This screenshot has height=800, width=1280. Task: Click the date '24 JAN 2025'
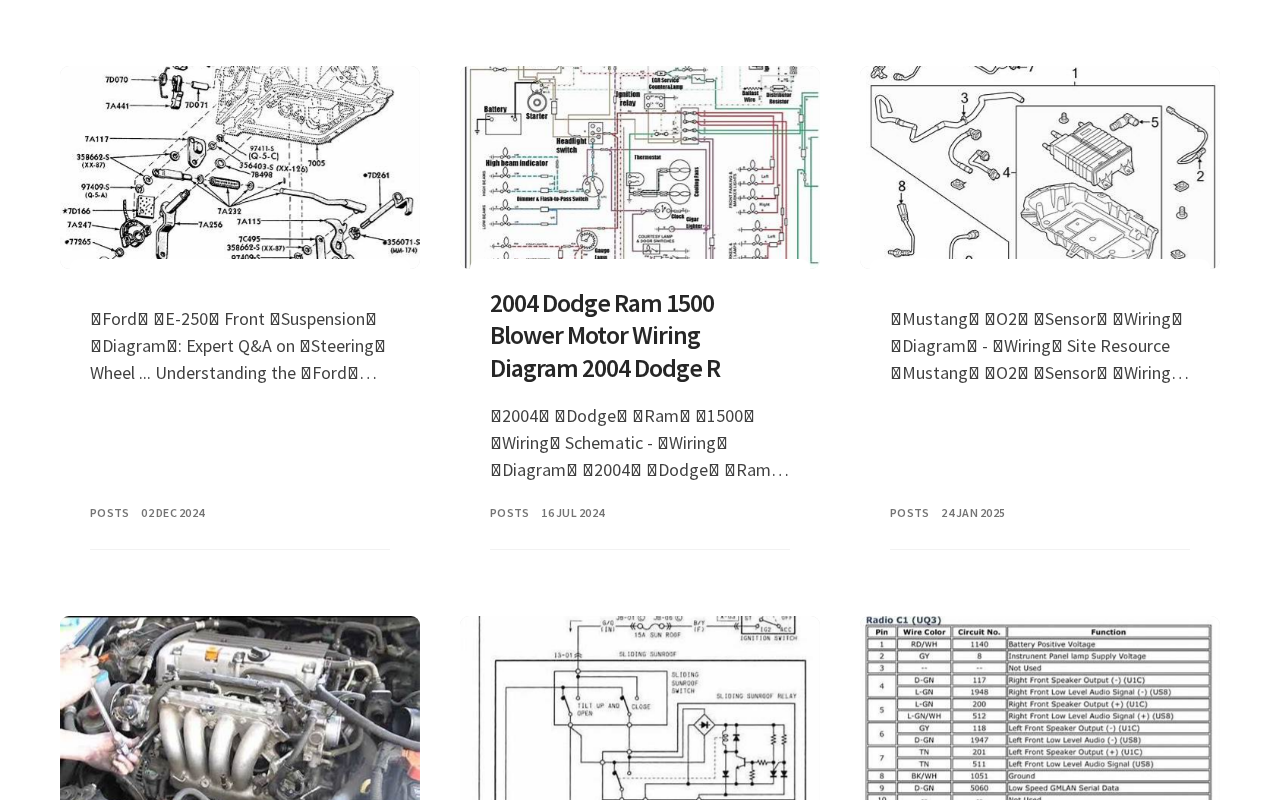pos(973,512)
